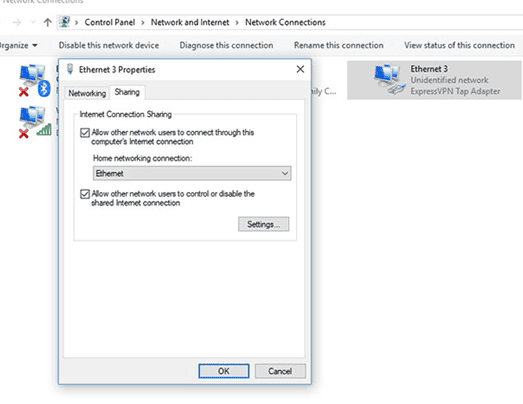This screenshot has height=404, width=523.
Task: Click the Ethernet 3 Properties title icon
Action: [x=70, y=69]
